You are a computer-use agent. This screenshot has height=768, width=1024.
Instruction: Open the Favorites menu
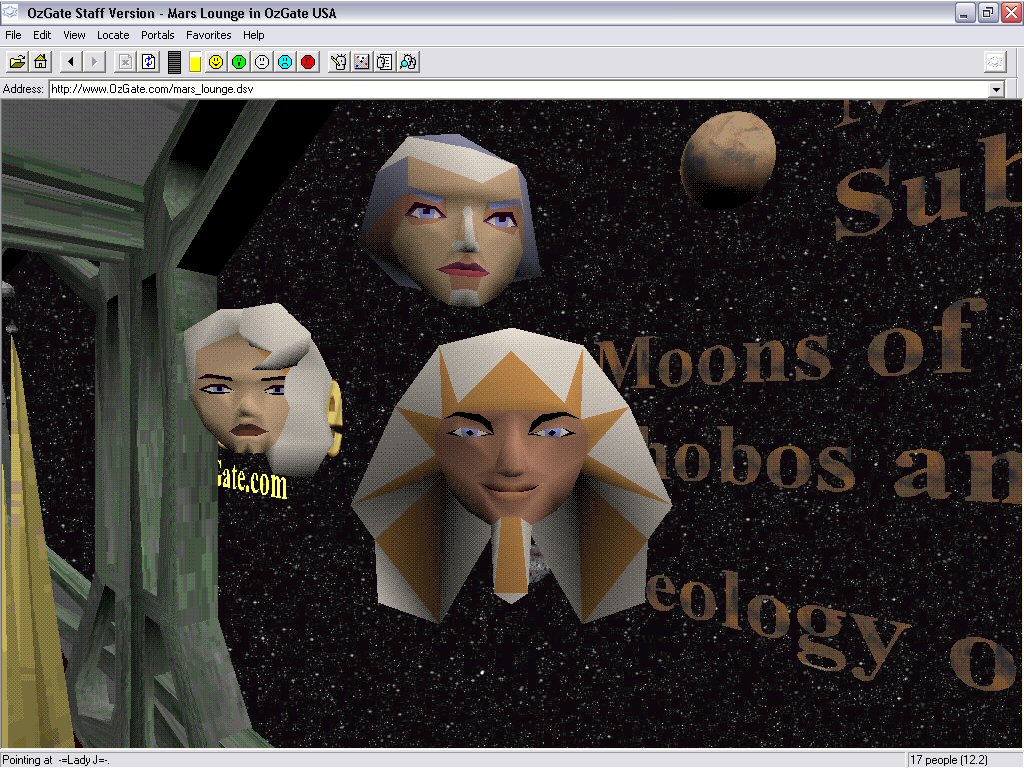[208, 35]
